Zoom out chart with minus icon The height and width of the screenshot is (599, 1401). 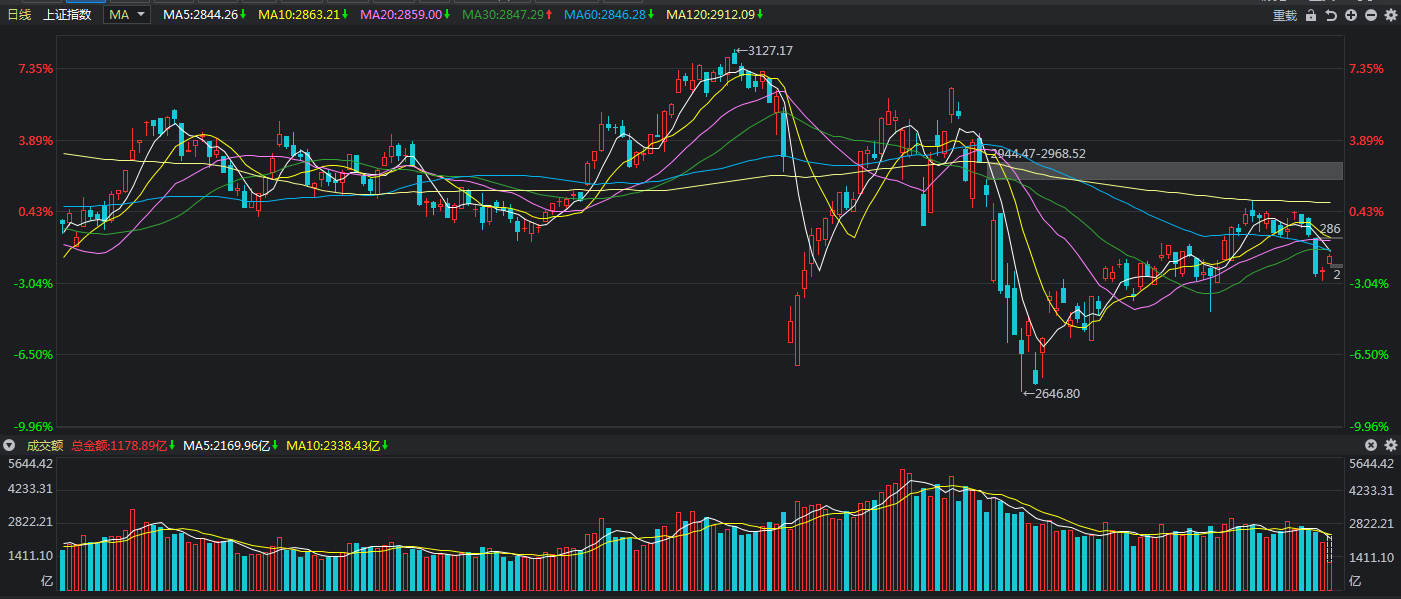pos(1371,15)
